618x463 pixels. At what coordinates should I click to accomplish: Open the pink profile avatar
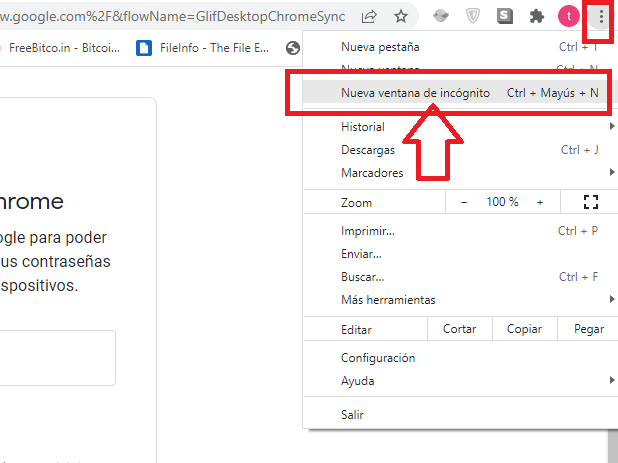tap(569, 17)
